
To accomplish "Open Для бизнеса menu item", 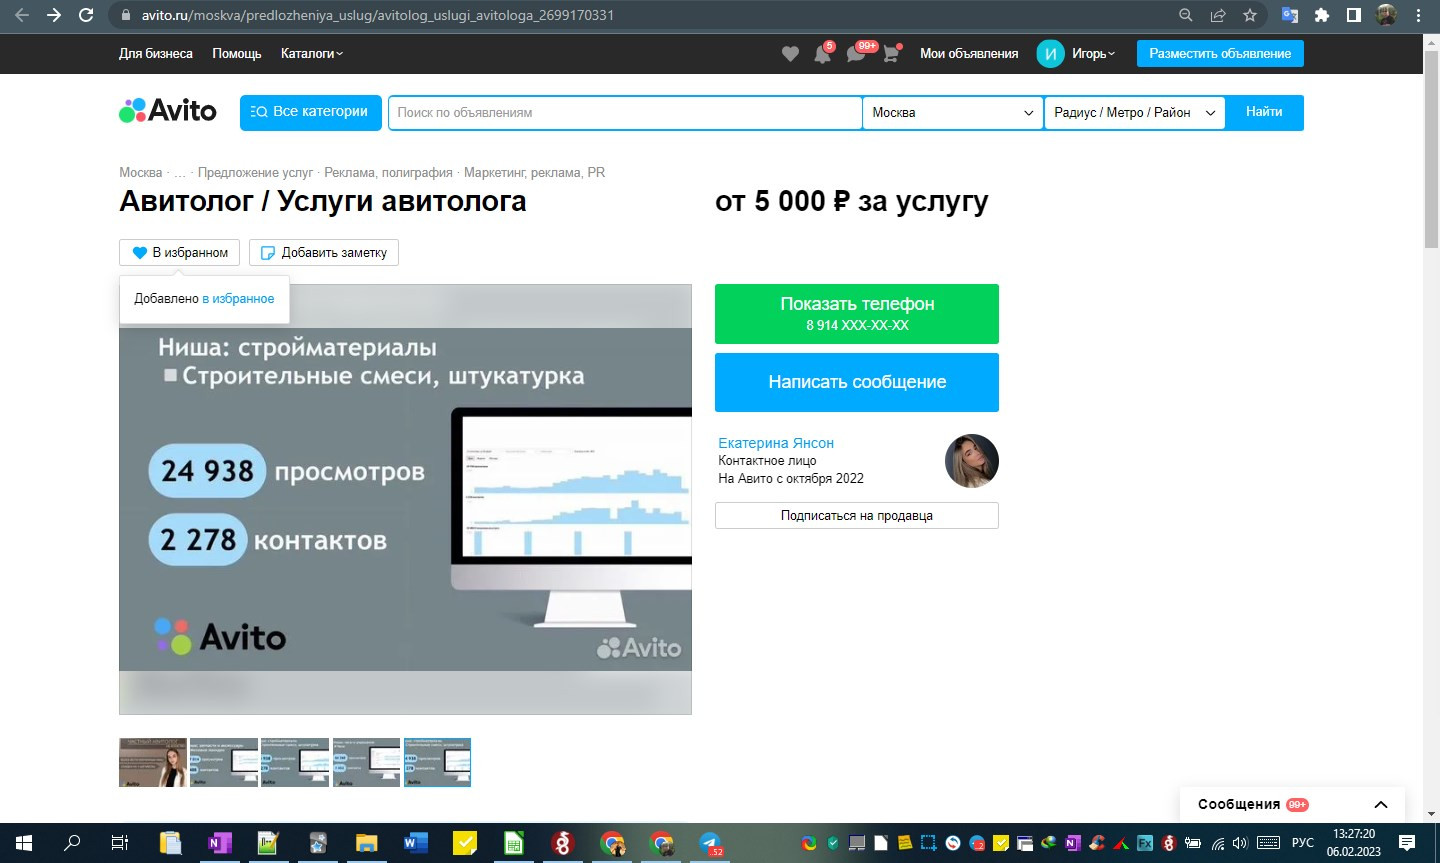I will point(156,54).
